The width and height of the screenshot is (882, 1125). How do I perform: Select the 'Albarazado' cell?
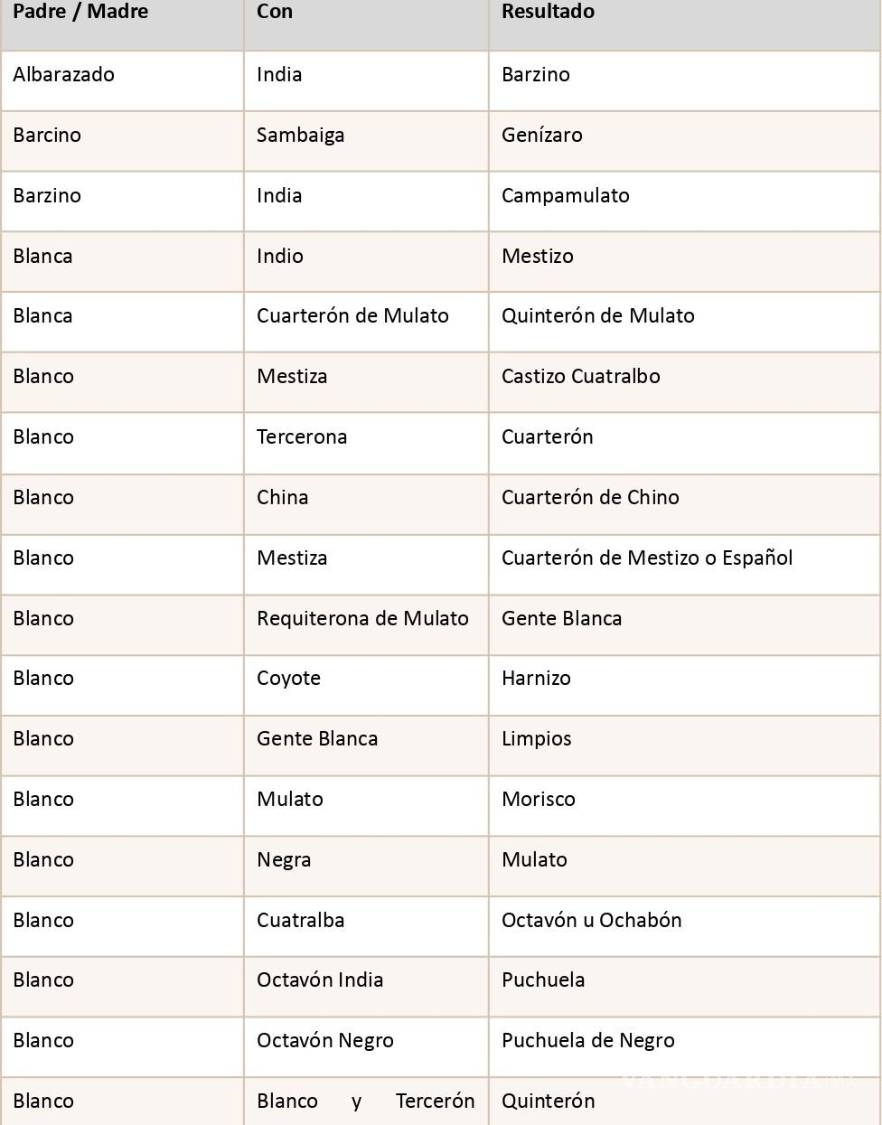coord(64,75)
